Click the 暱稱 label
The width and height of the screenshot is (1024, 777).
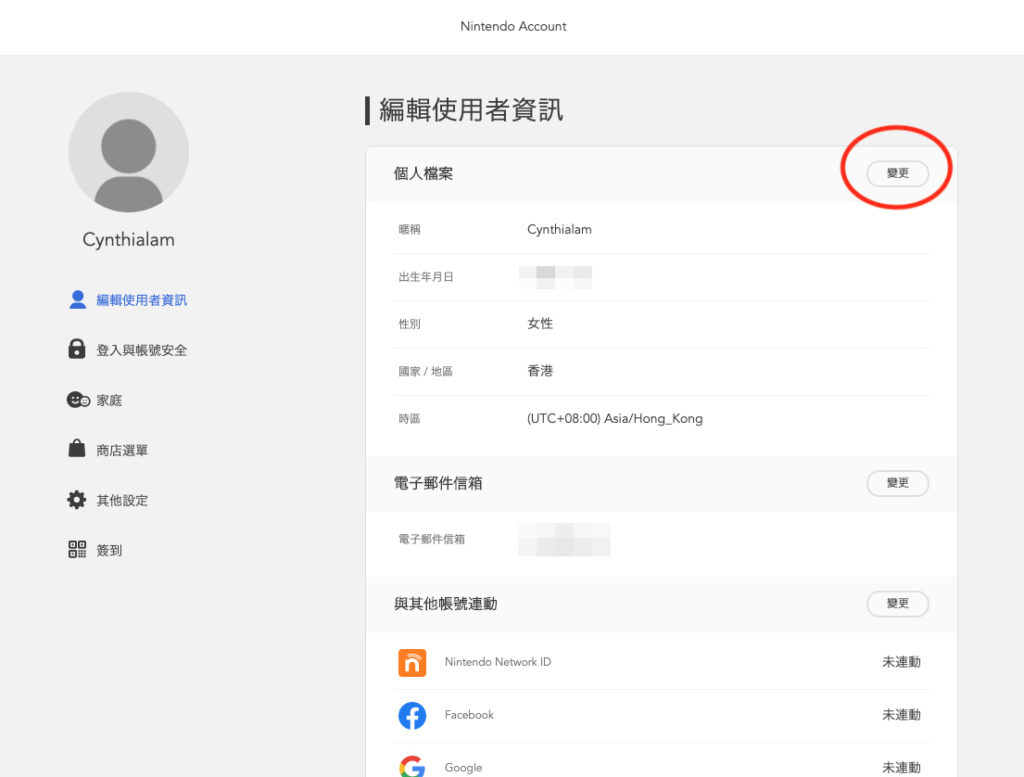409,229
